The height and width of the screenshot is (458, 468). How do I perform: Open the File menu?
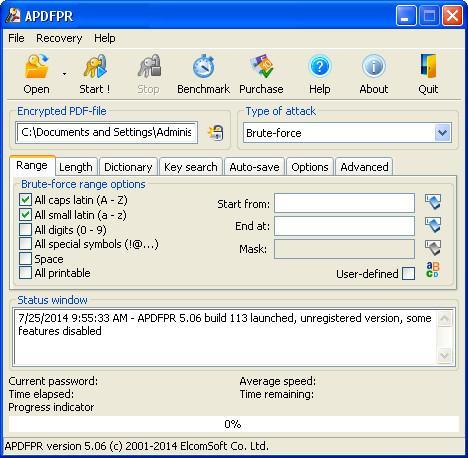[x=16, y=38]
